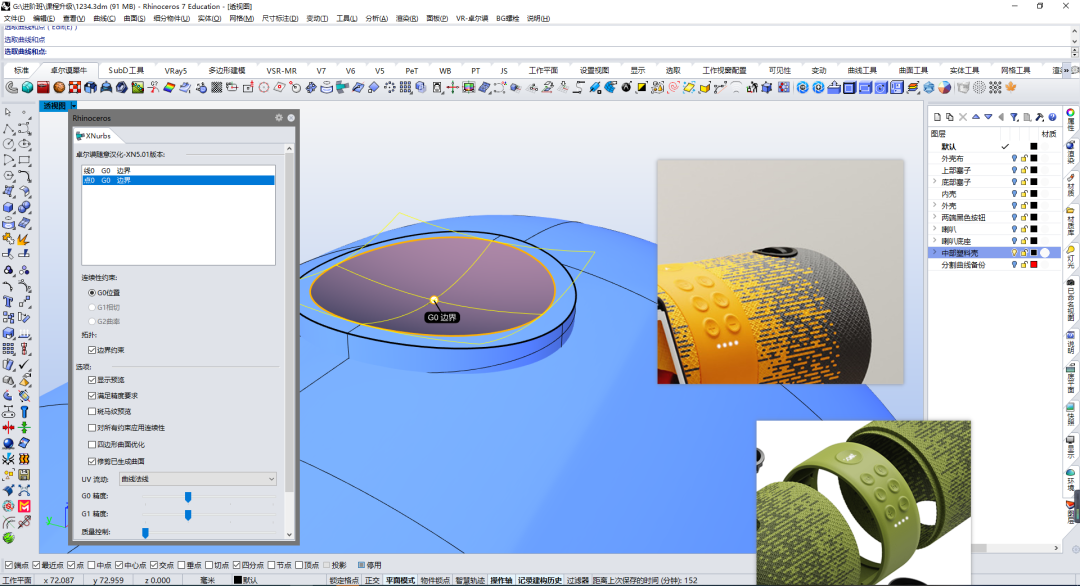This screenshot has height=586, width=1080.
Task: Enable 斑马纹预览 checkbox
Action: [x=92, y=411]
